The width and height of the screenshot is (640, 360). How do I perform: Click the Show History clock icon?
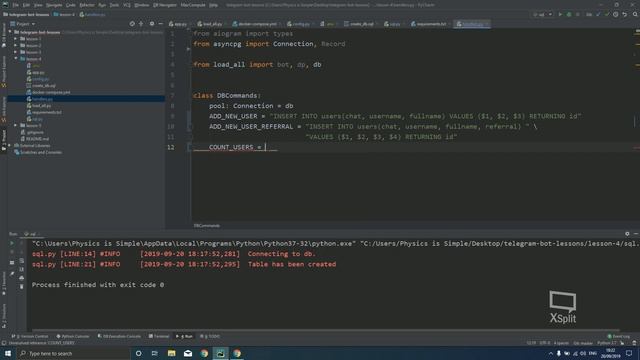coord(616,14)
